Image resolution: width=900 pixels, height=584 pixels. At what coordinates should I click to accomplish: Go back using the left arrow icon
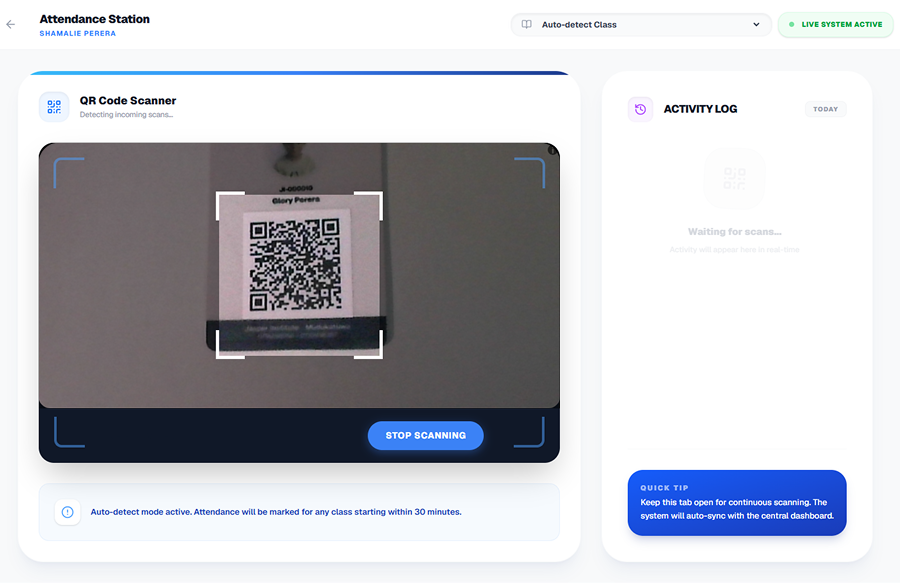[x=10, y=24]
